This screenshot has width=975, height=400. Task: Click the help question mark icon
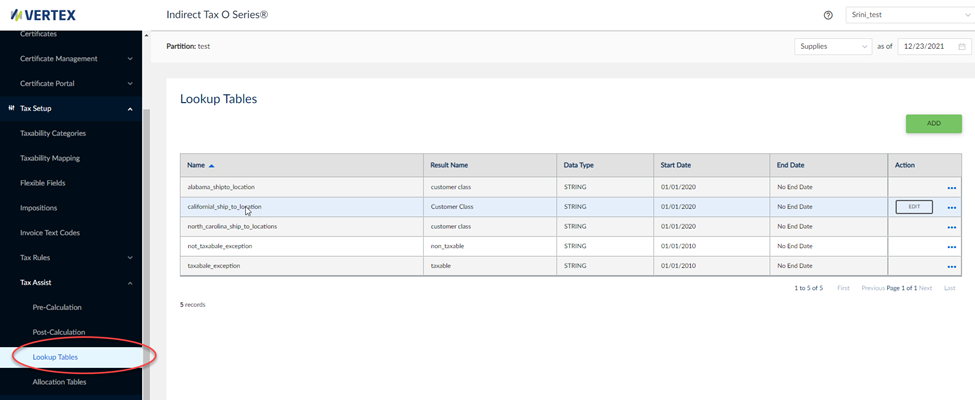coord(828,15)
